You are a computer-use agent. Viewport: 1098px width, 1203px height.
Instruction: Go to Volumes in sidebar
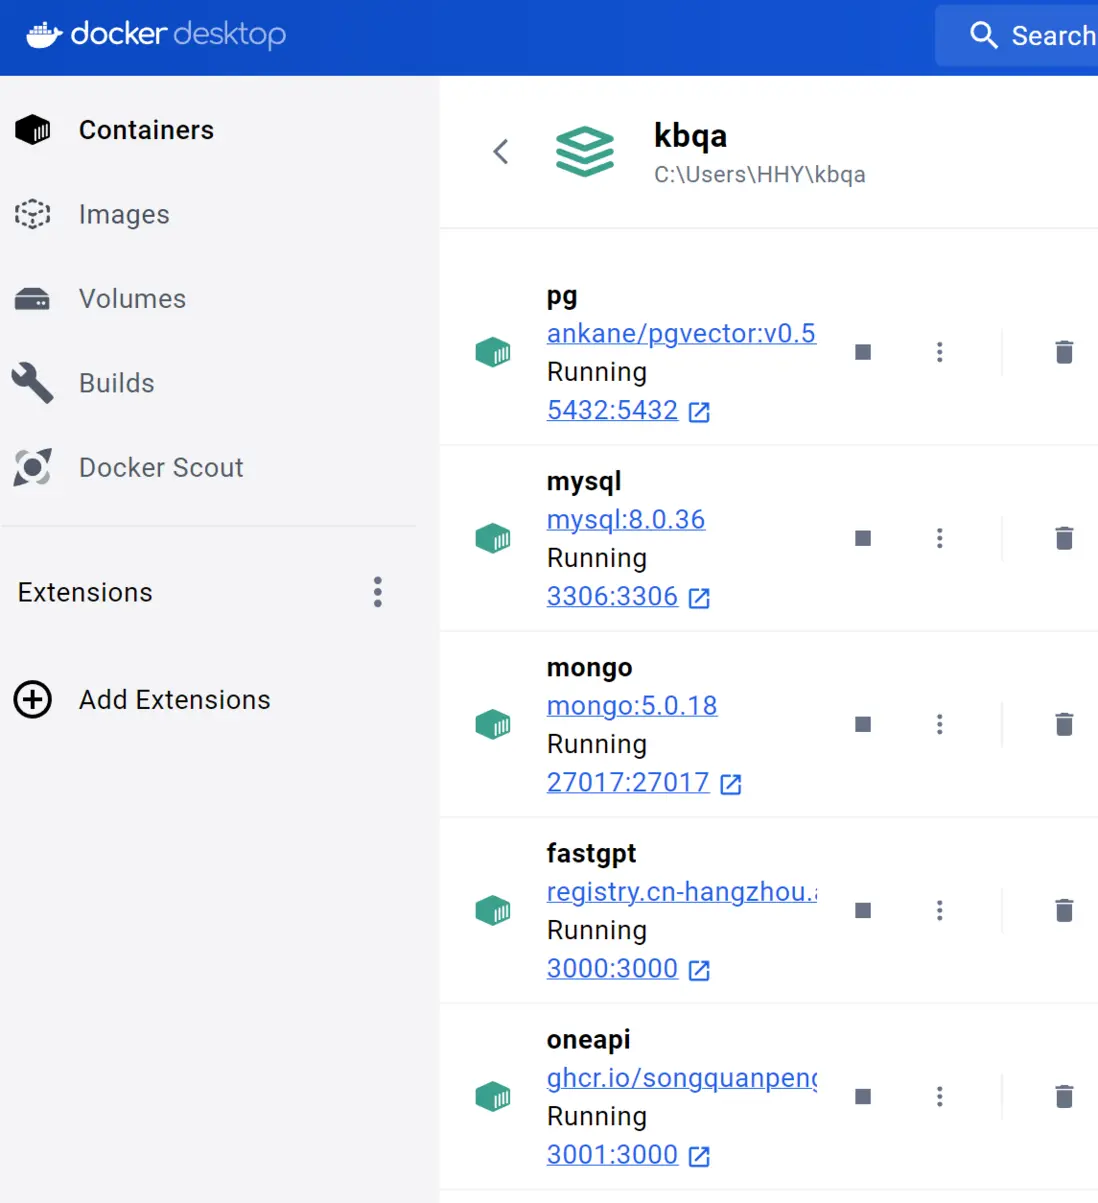point(132,299)
